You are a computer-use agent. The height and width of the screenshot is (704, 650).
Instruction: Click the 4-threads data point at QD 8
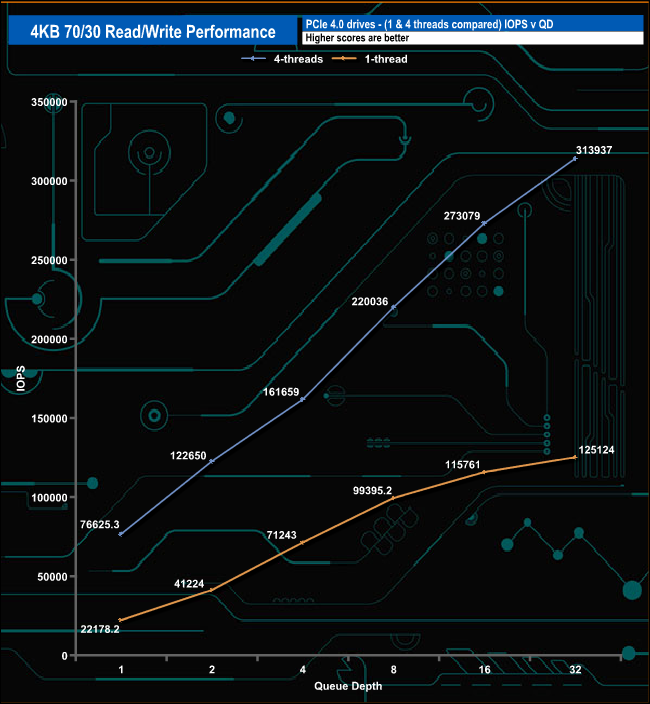(x=394, y=307)
